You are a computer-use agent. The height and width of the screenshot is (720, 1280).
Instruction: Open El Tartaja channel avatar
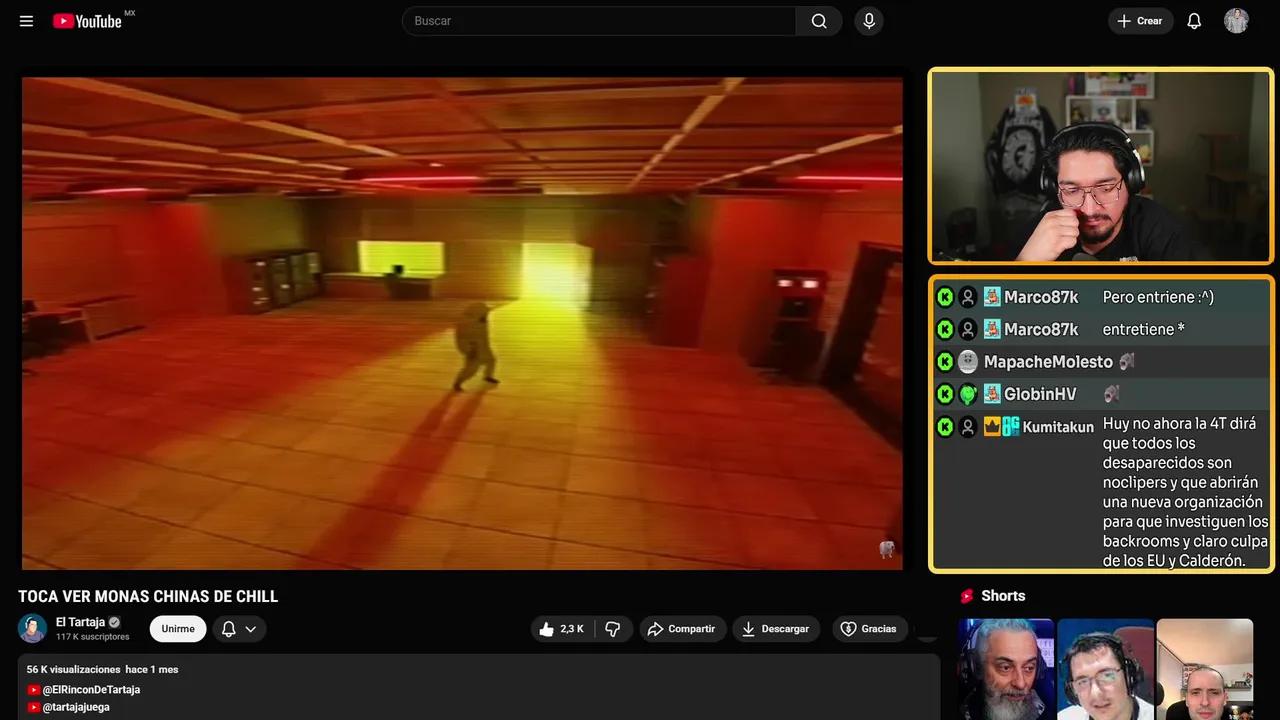point(32,628)
